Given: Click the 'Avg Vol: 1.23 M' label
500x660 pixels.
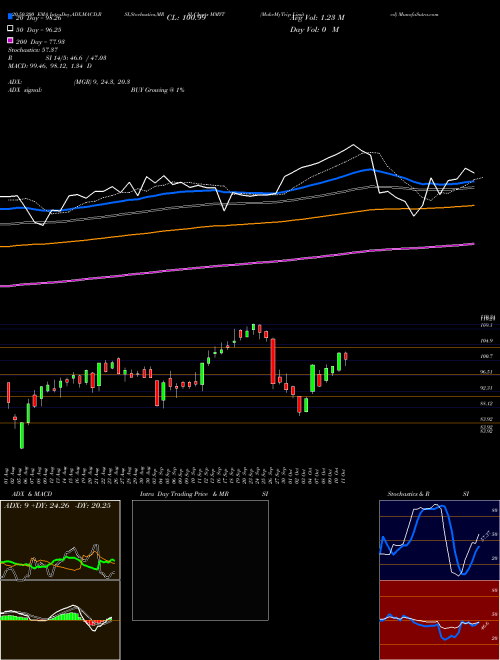Looking at the screenshot, I should (317, 18).
